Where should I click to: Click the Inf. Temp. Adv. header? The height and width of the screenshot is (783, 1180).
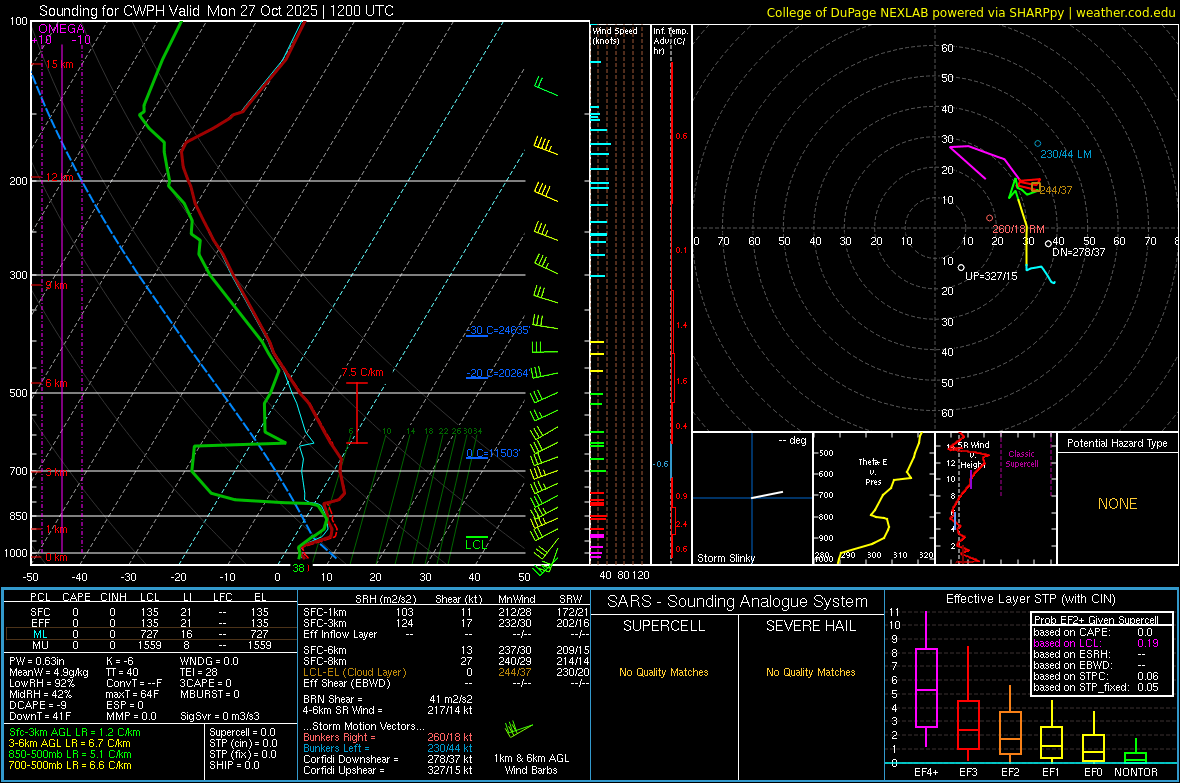[670, 41]
